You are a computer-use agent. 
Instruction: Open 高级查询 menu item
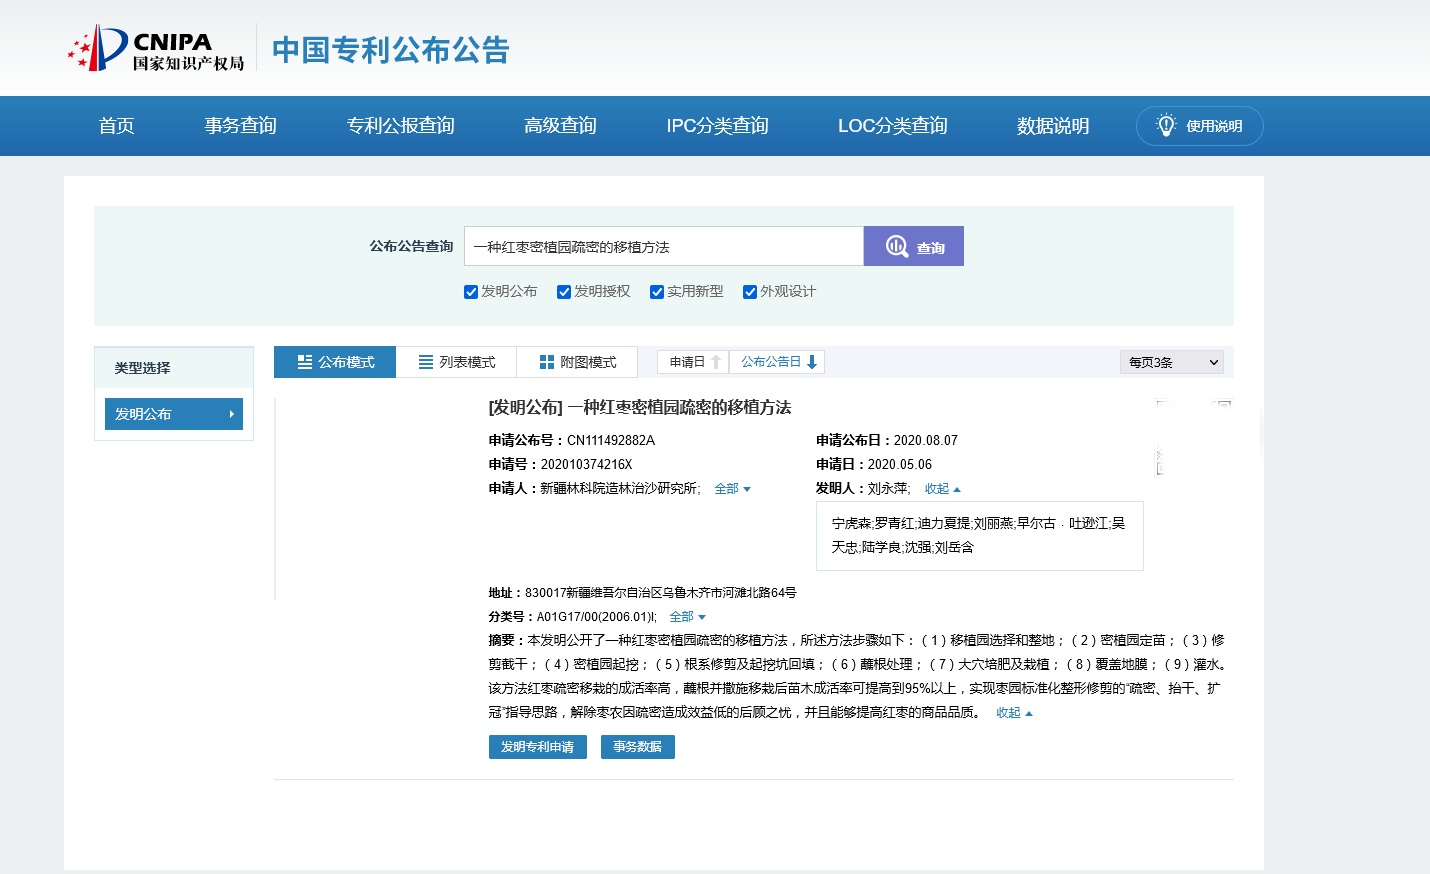tap(560, 126)
